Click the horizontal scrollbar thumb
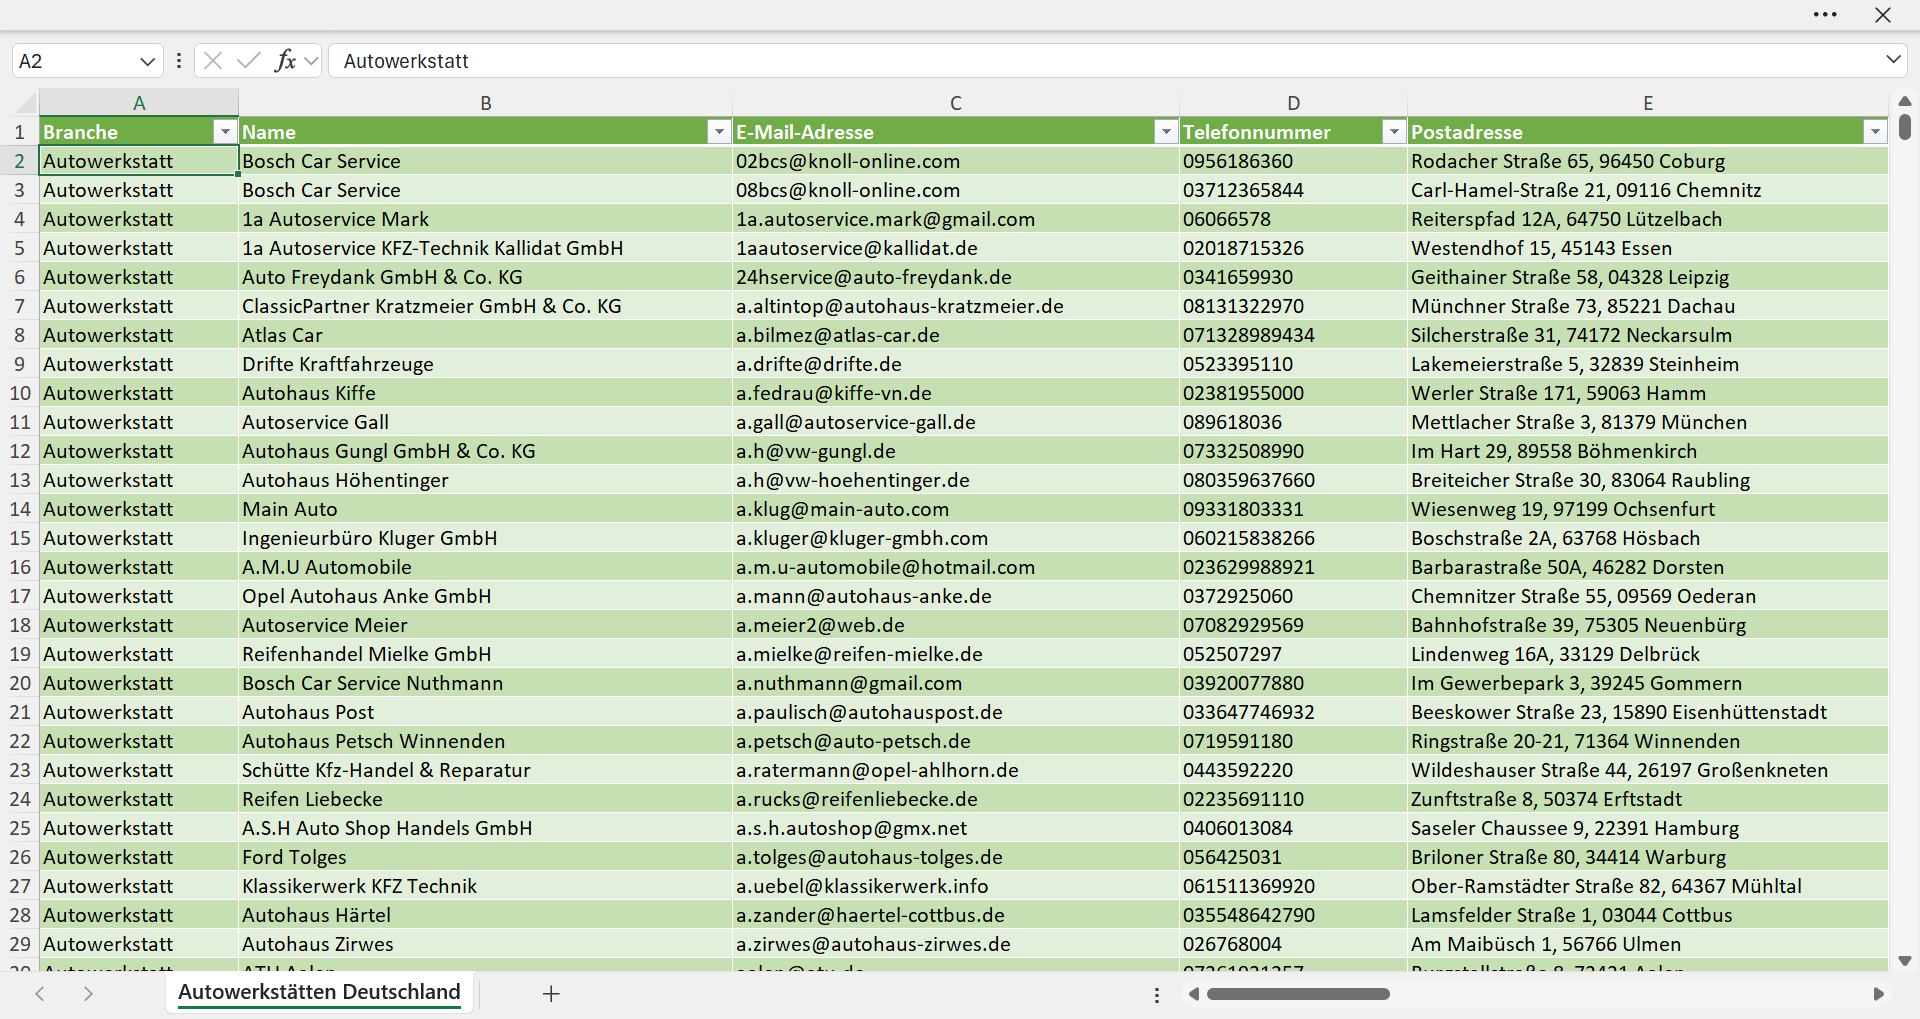This screenshot has height=1019, width=1920. pyautogui.click(x=1298, y=994)
